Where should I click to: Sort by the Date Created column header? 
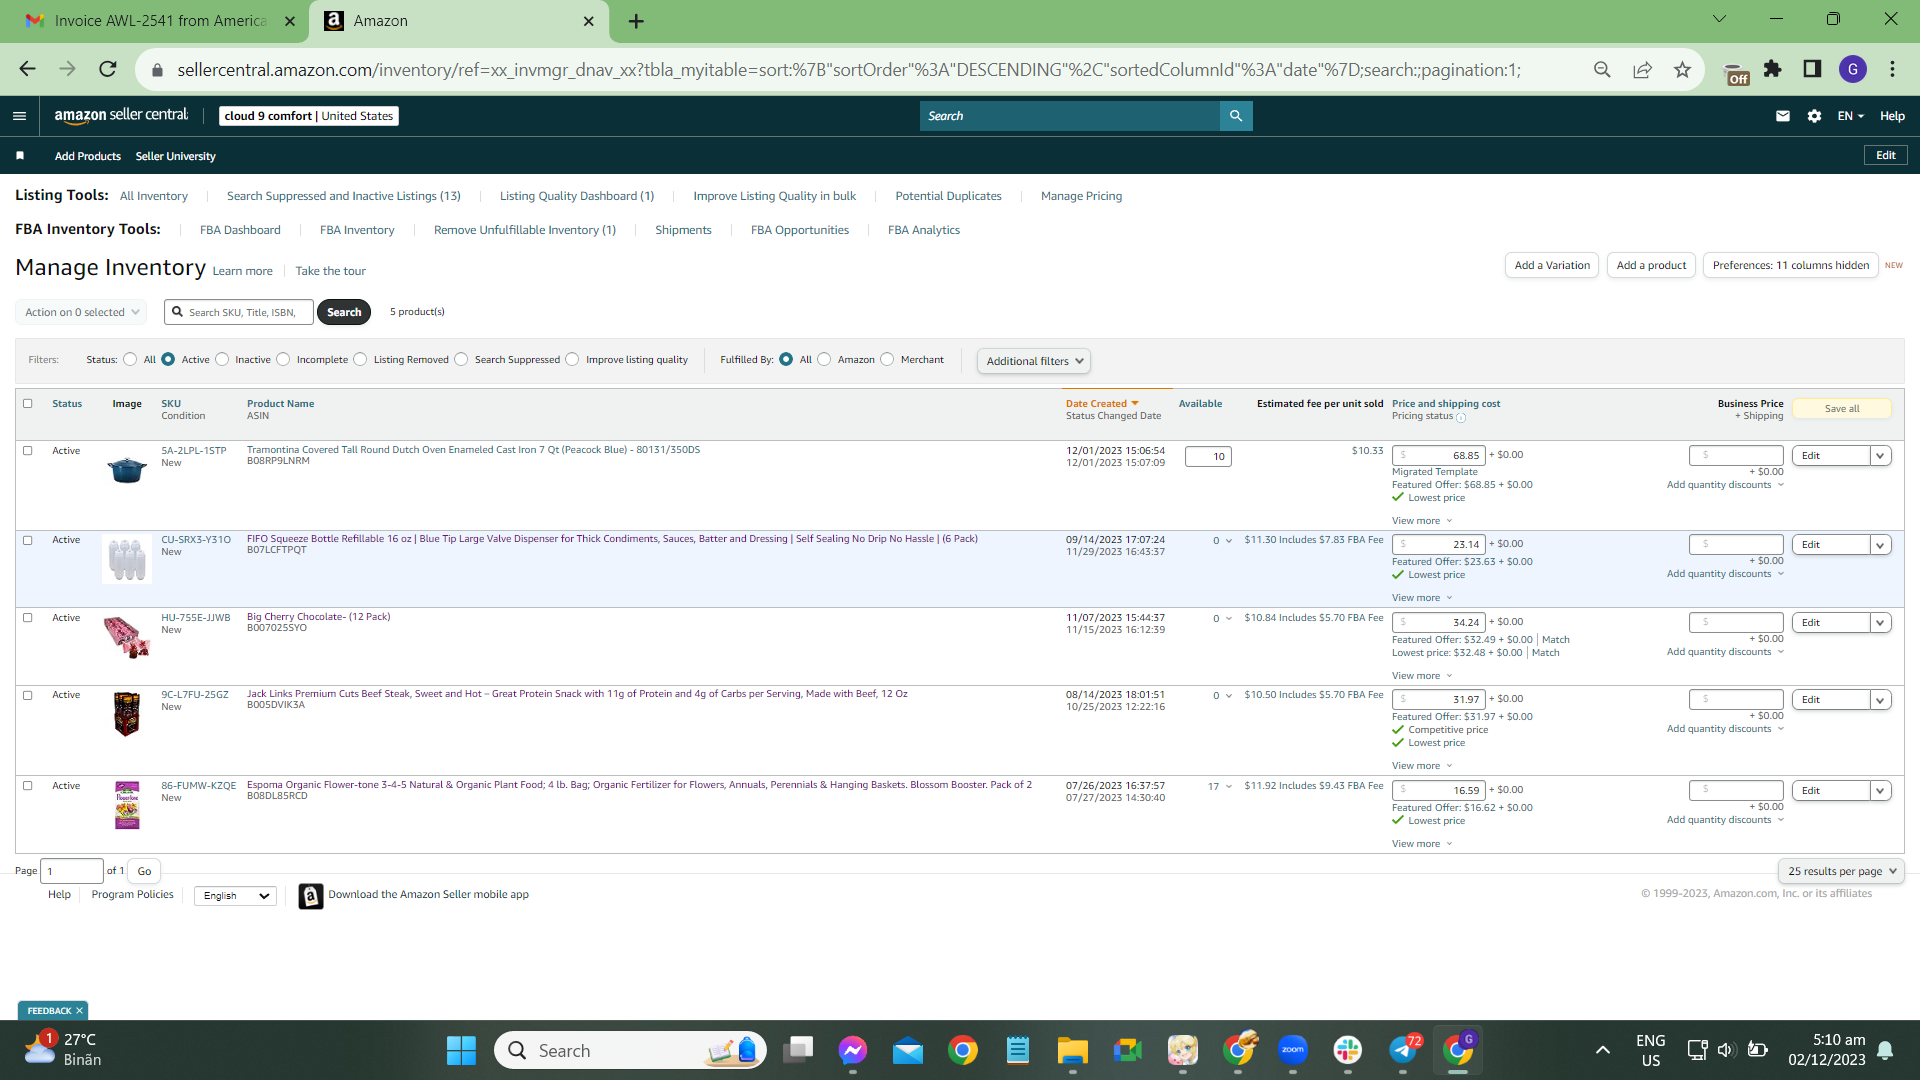click(1102, 404)
